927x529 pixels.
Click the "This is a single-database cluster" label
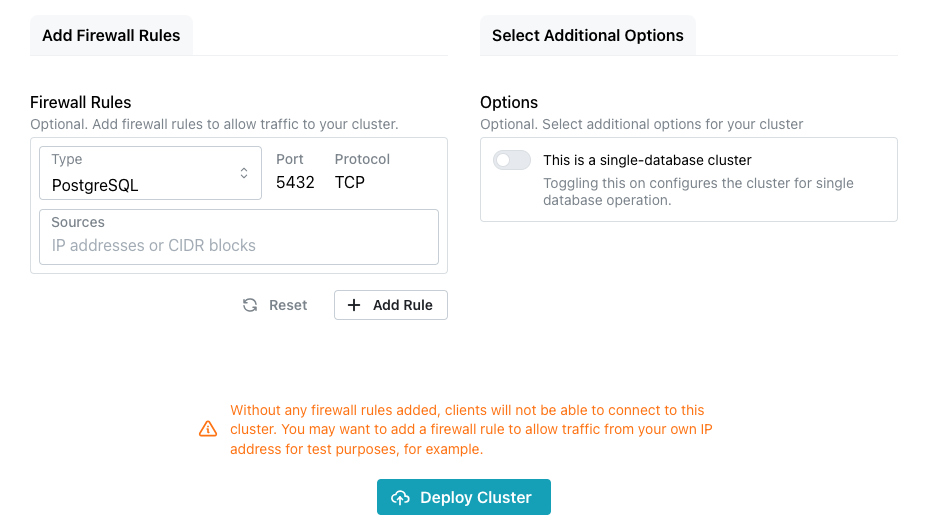pyautogui.click(x=647, y=160)
